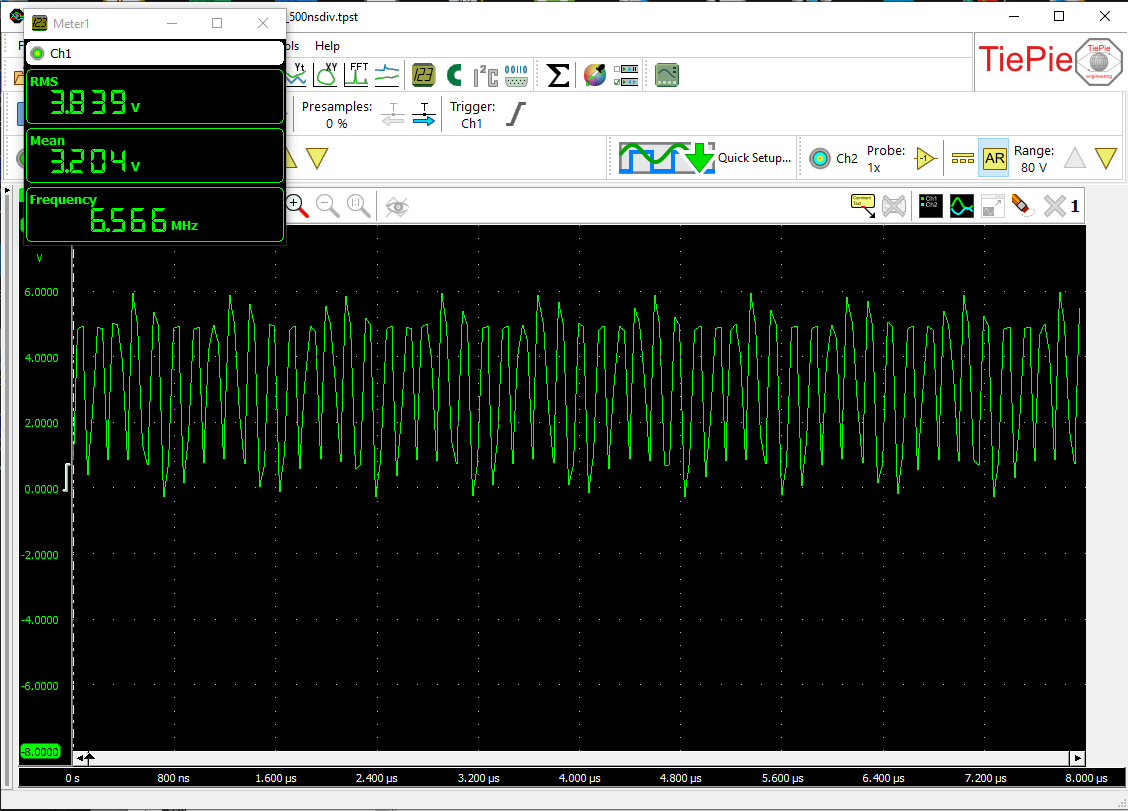Create a new Yt graph

tap(296, 74)
